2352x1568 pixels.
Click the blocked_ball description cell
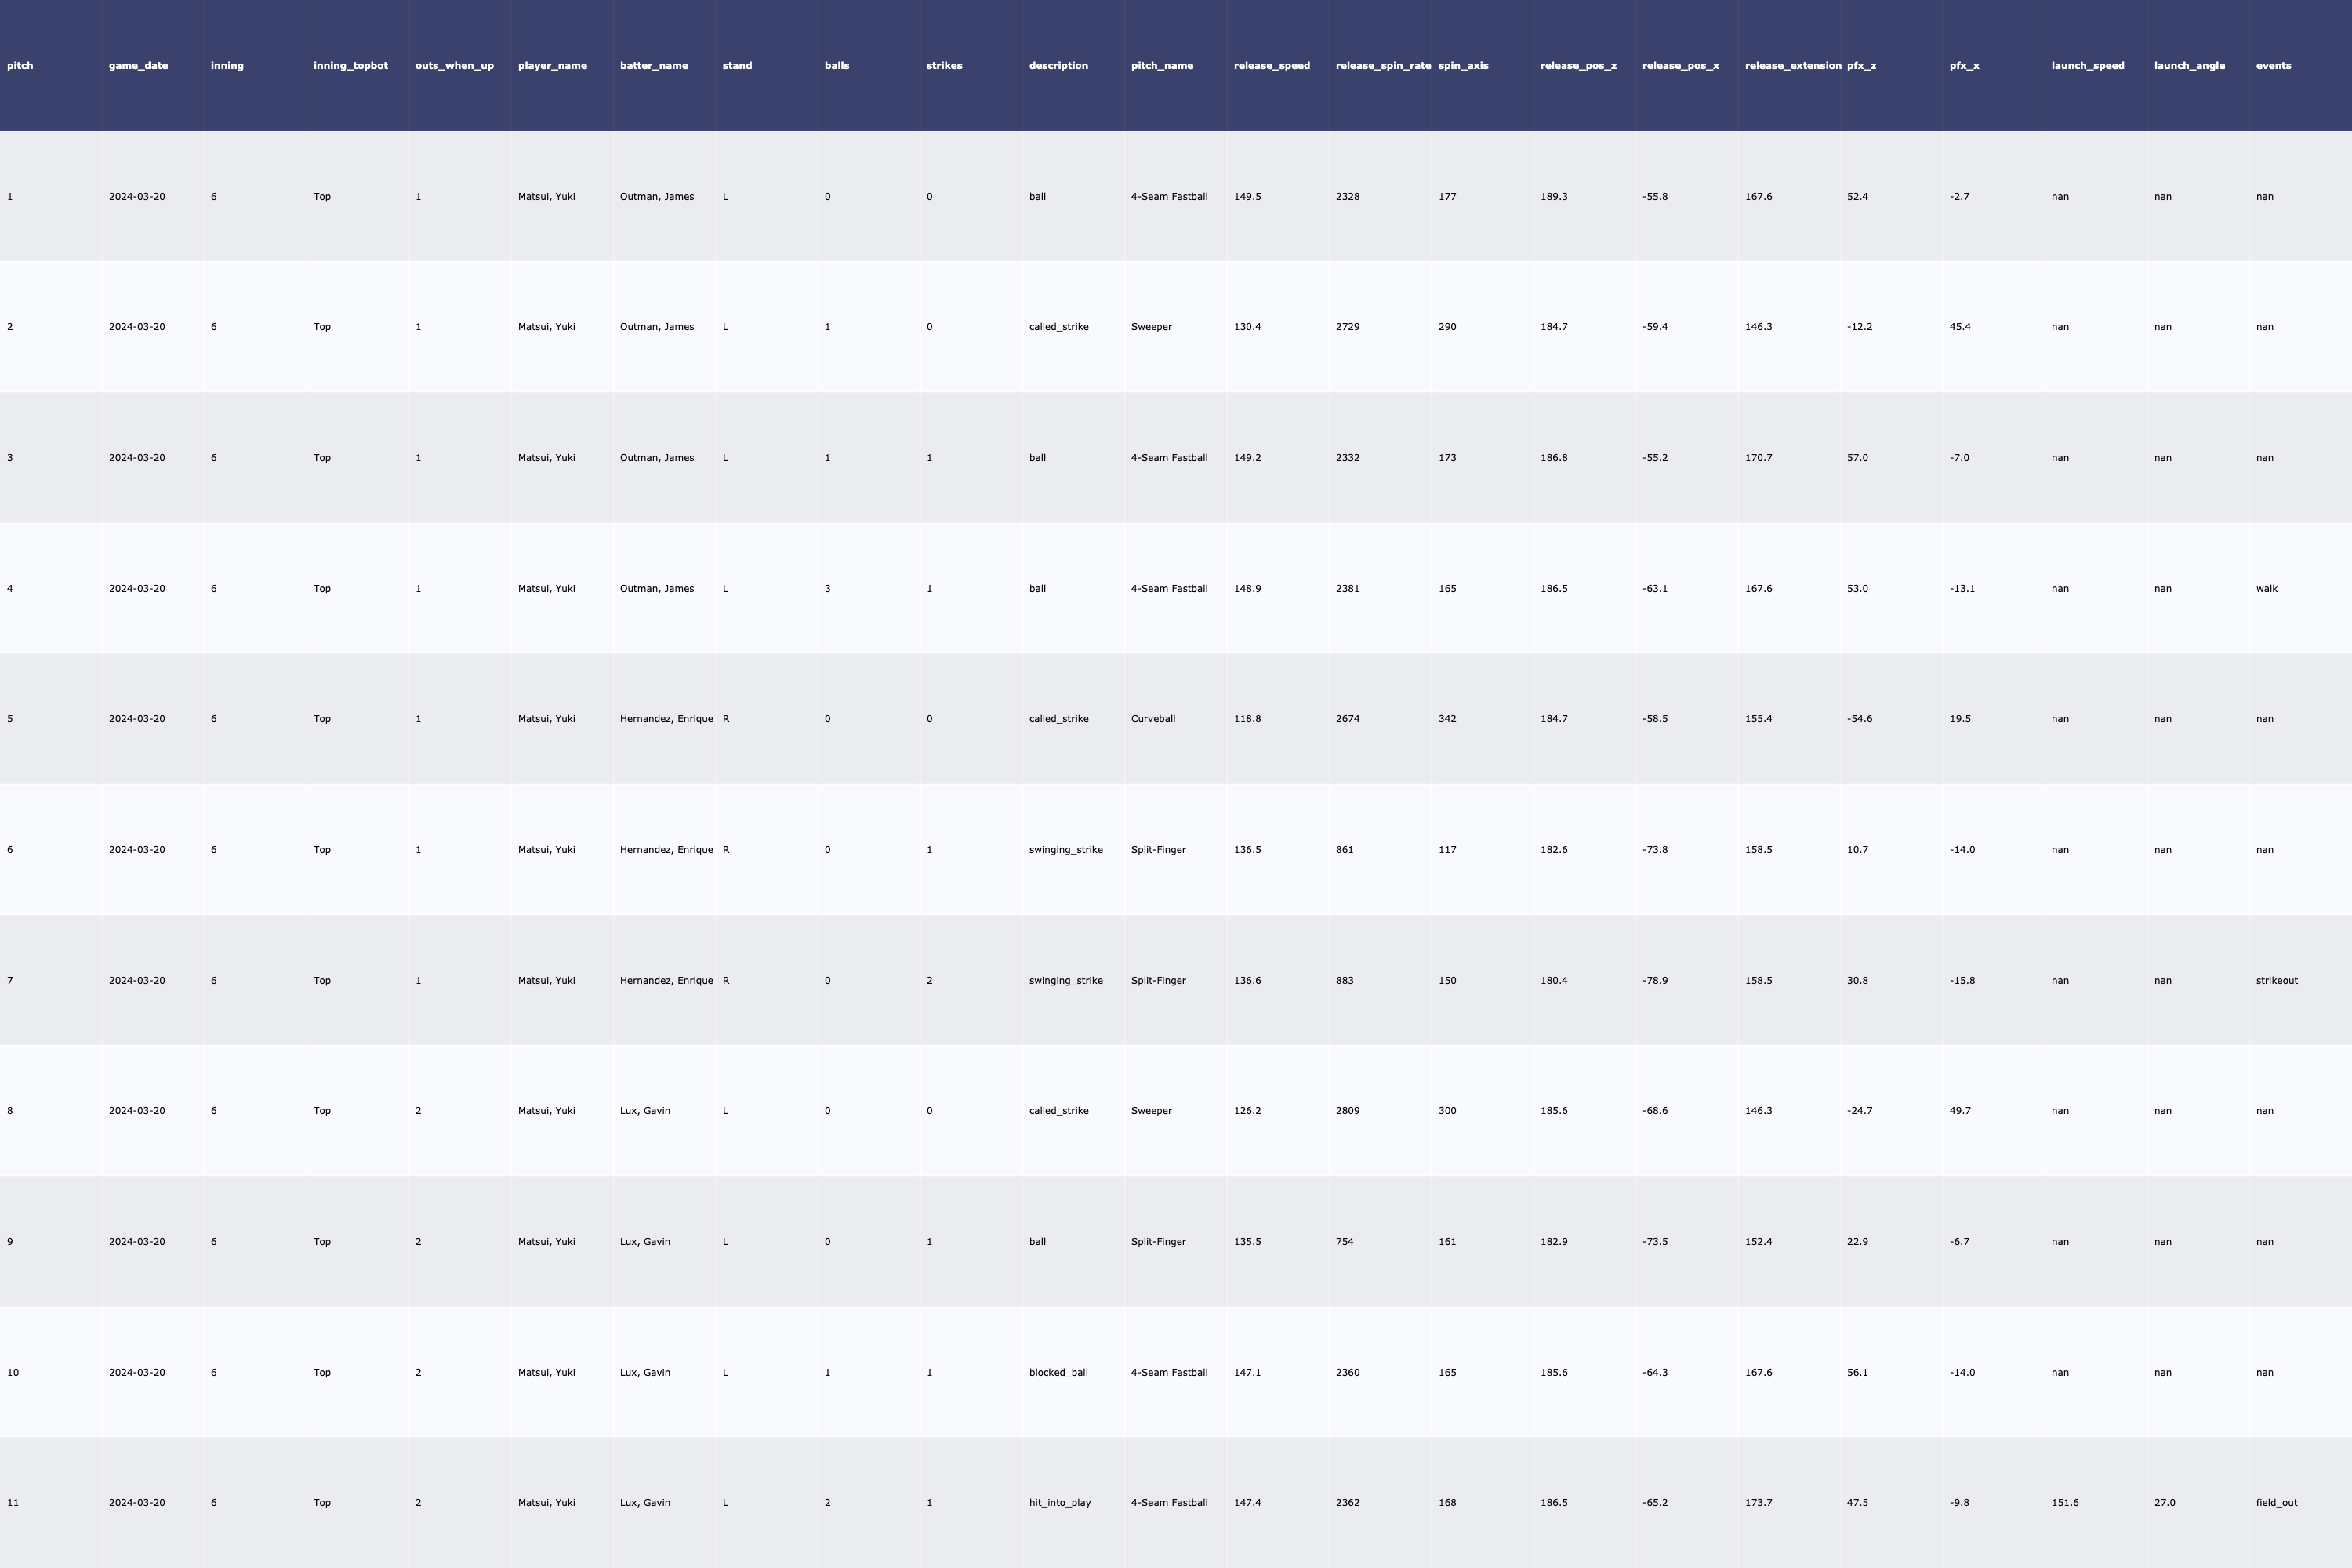click(1057, 1373)
